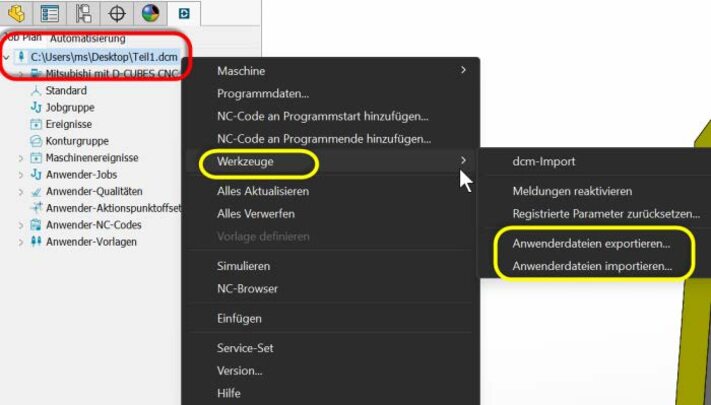The width and height of the screenshot is (711, 405).
Task: Click Simulieren in the context menu
Action: point(243,266)
